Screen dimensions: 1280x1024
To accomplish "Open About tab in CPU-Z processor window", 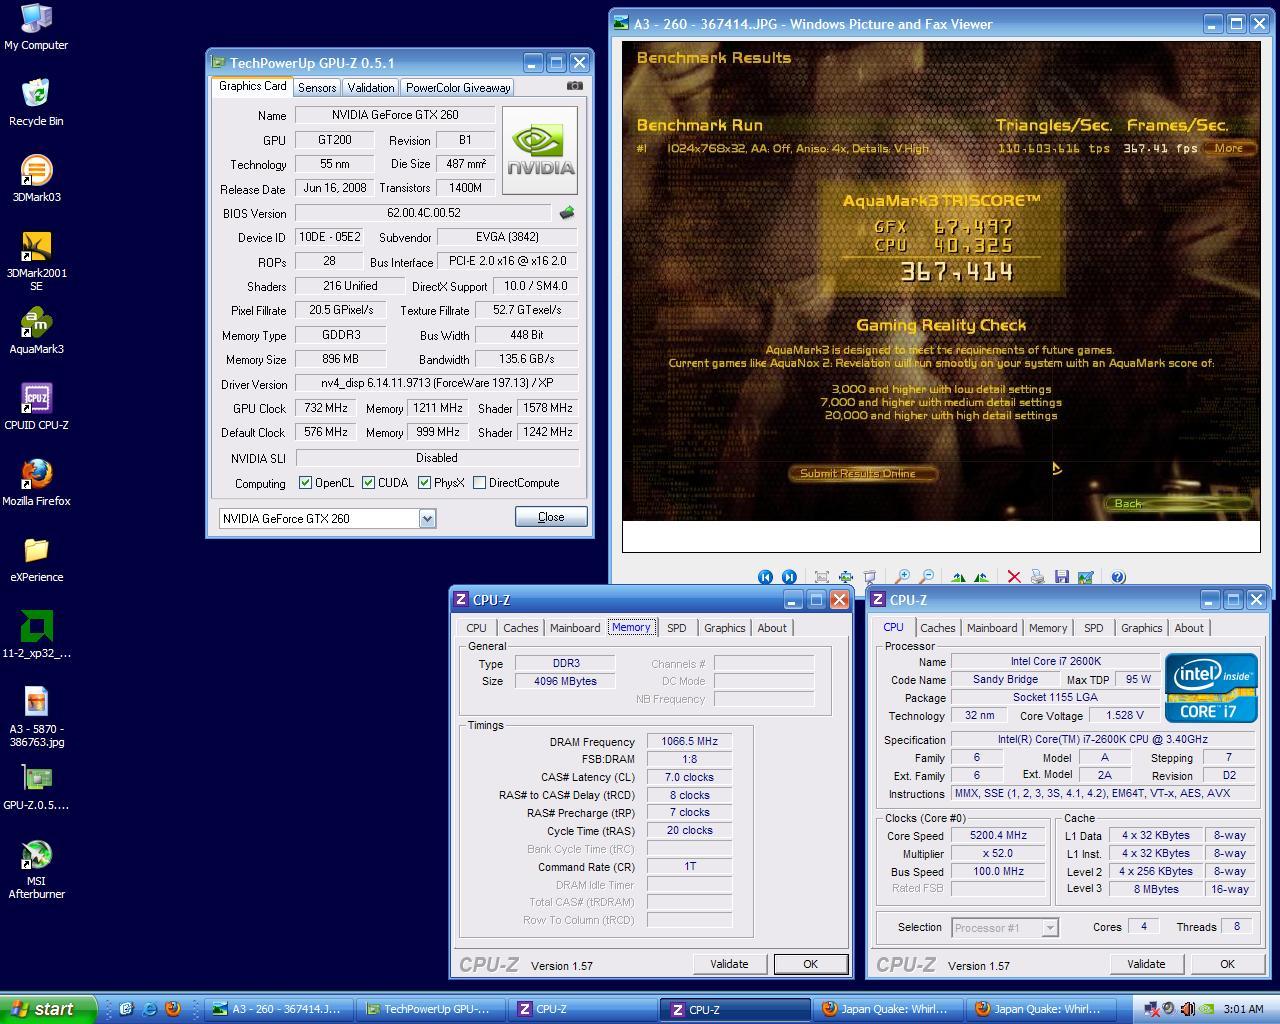I will (x=1189, y=628).
